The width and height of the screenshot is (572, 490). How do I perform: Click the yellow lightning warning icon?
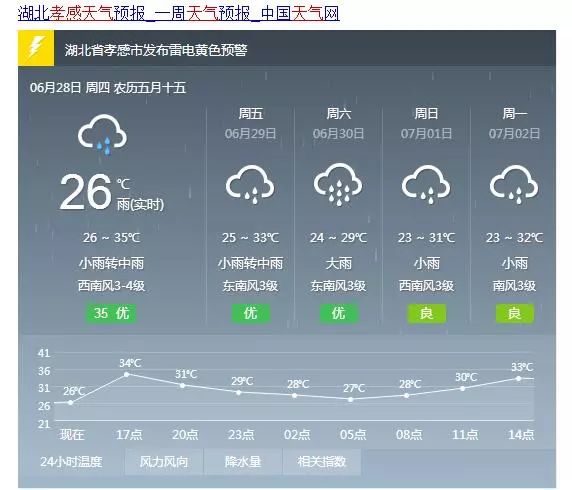coord(36,48)
